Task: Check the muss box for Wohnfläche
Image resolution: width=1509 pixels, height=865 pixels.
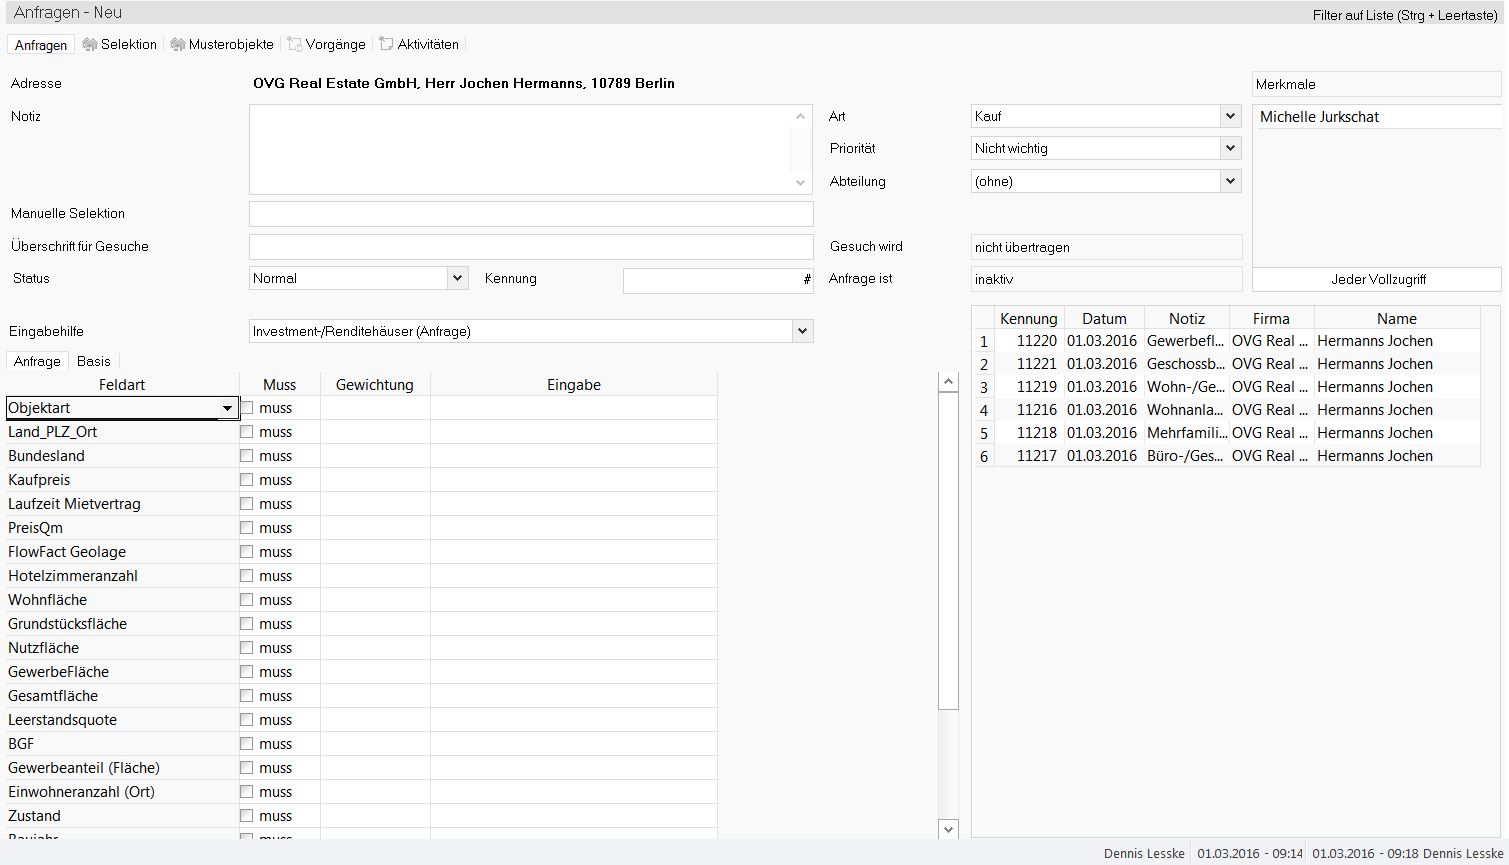Action: click(247, 600)
